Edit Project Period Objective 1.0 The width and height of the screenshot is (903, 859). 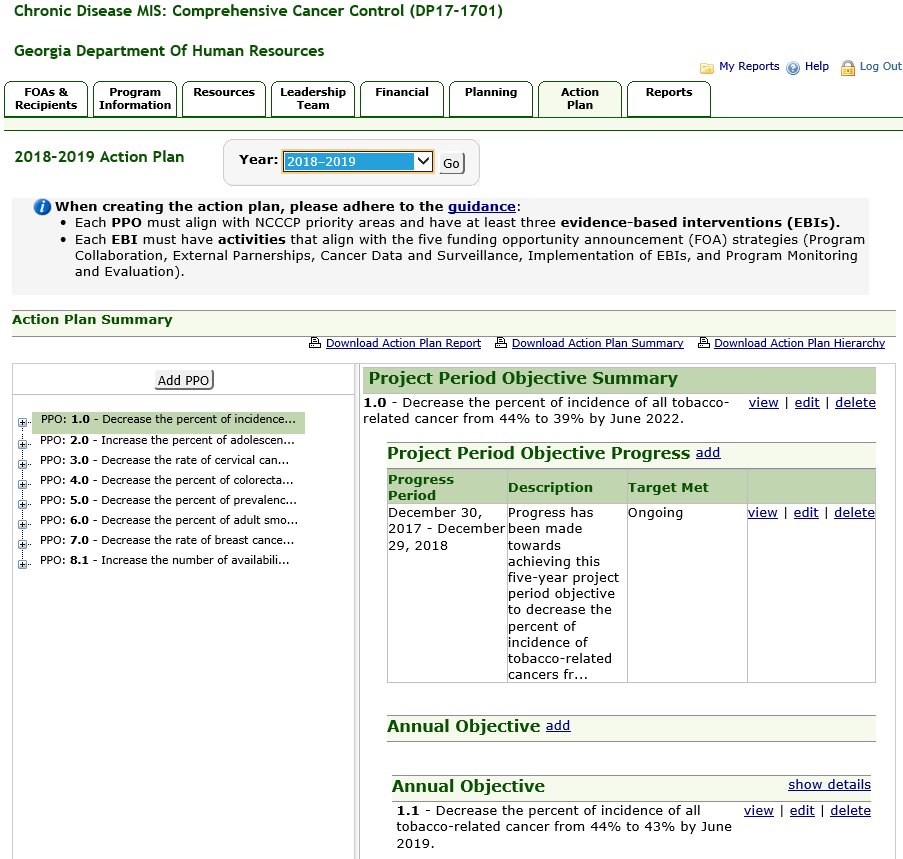coord(807,402)
